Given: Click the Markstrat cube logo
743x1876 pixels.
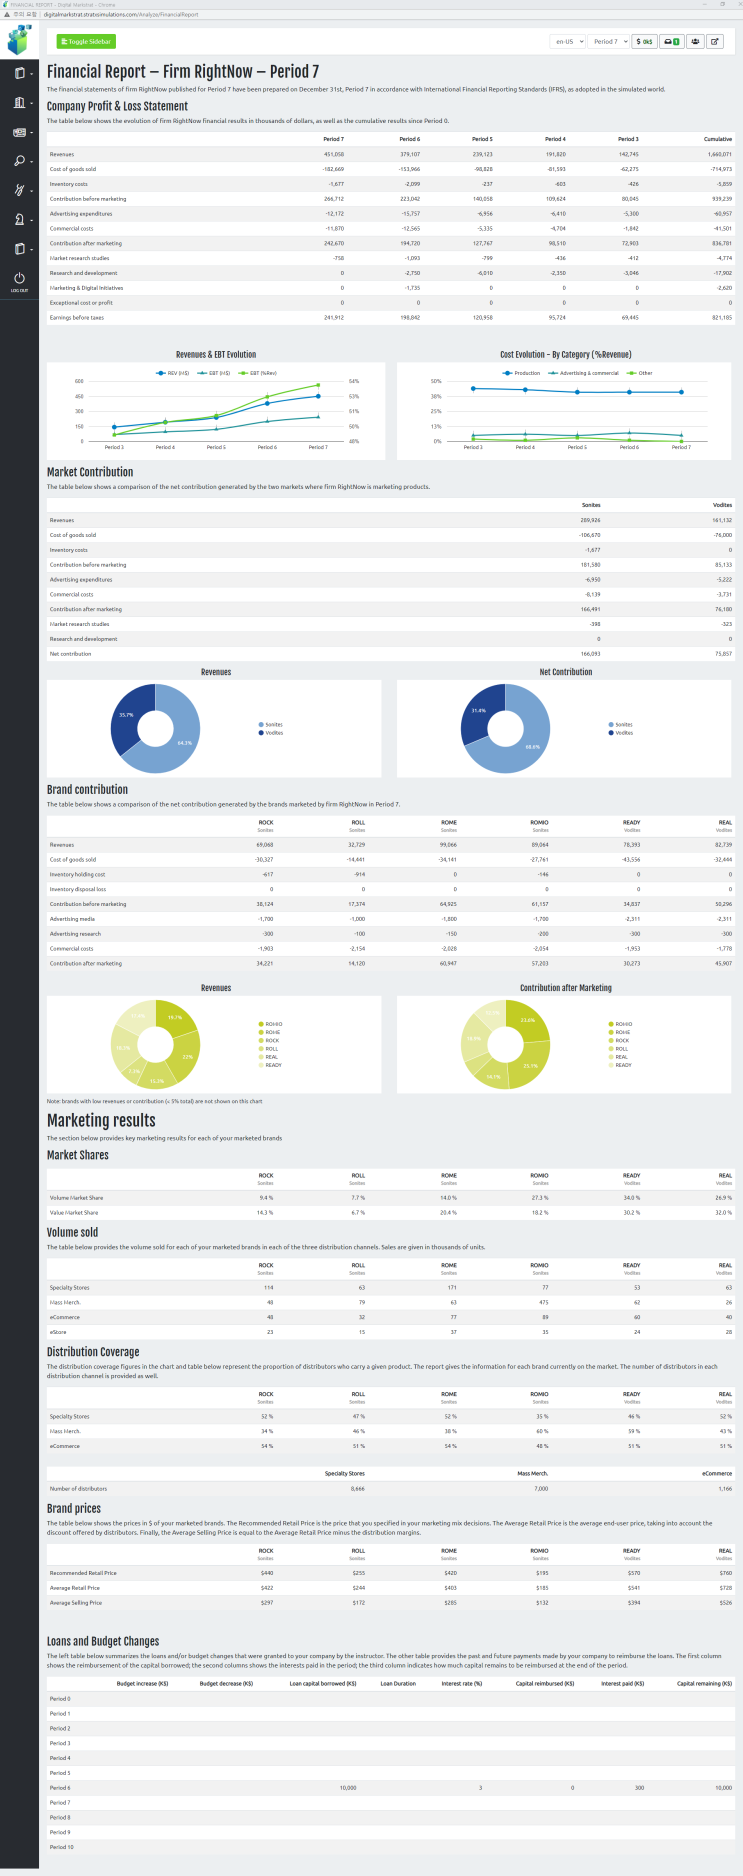Looking at the screenshot, I should point(19,40).
